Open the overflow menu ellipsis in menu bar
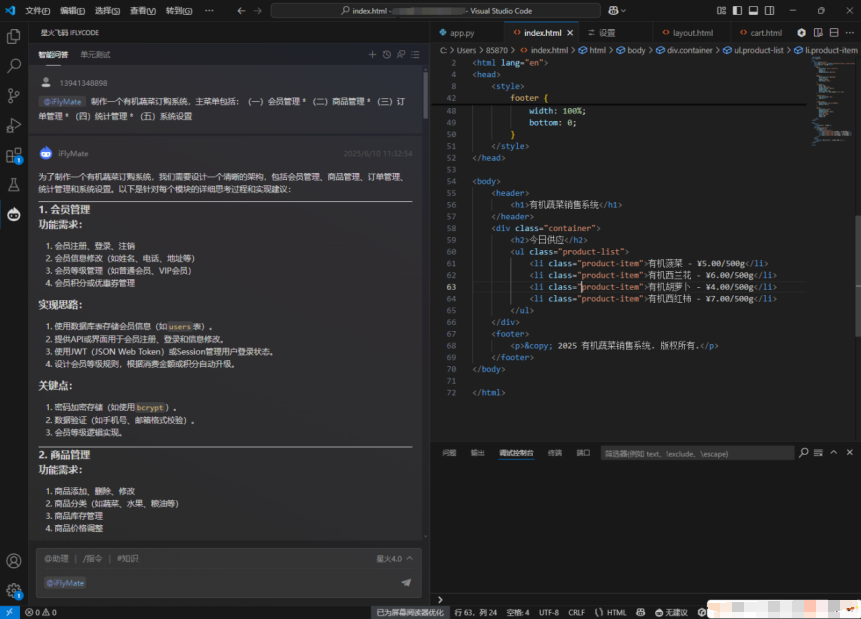This screenshot has height=619, width=861. [x=209, y=10]
